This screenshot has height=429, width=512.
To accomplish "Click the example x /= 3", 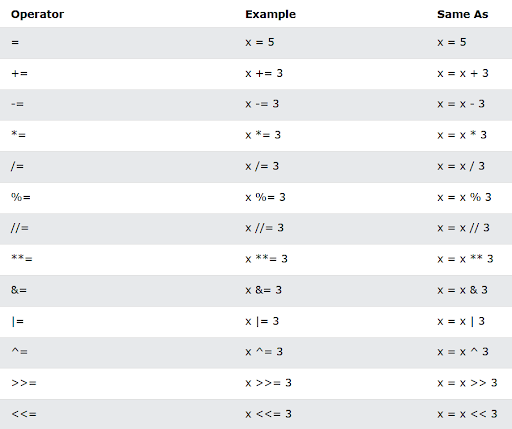I will point(262,166).
